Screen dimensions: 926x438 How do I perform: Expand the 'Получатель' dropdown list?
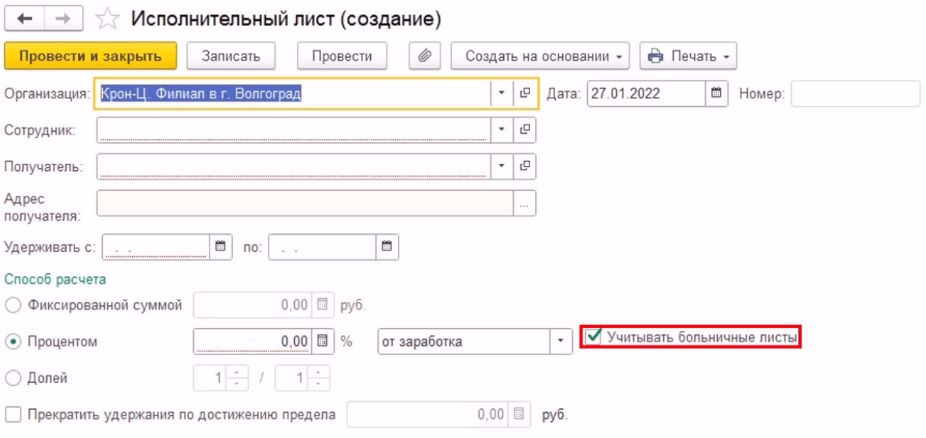(x=502, y=166)
